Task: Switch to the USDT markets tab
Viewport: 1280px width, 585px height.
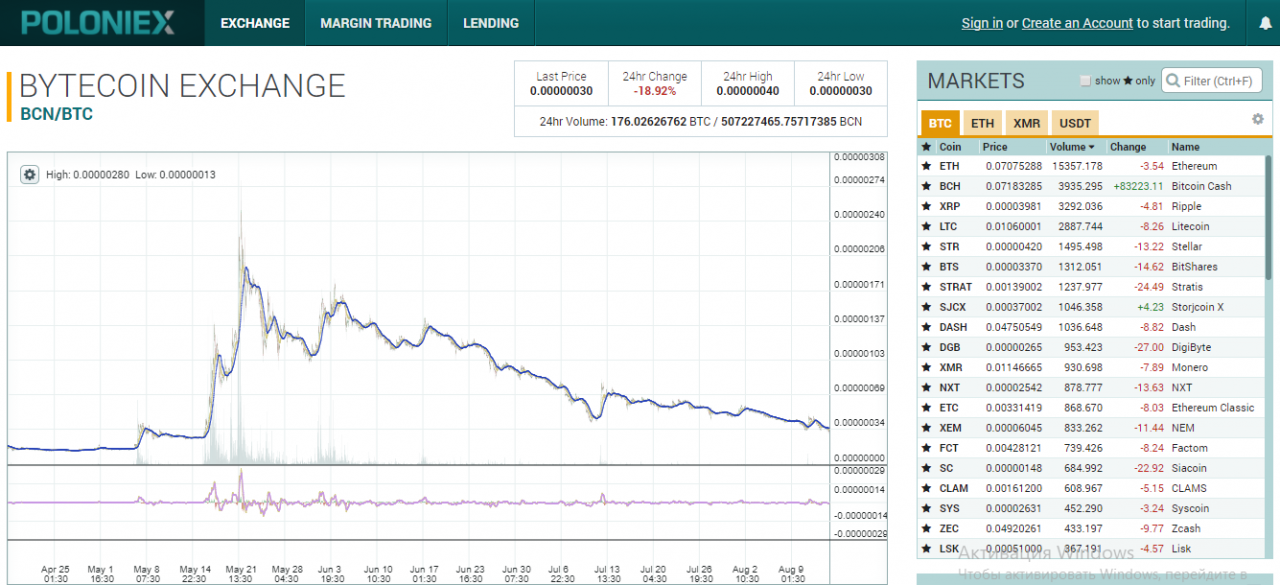Action: tap(1075, 124)
